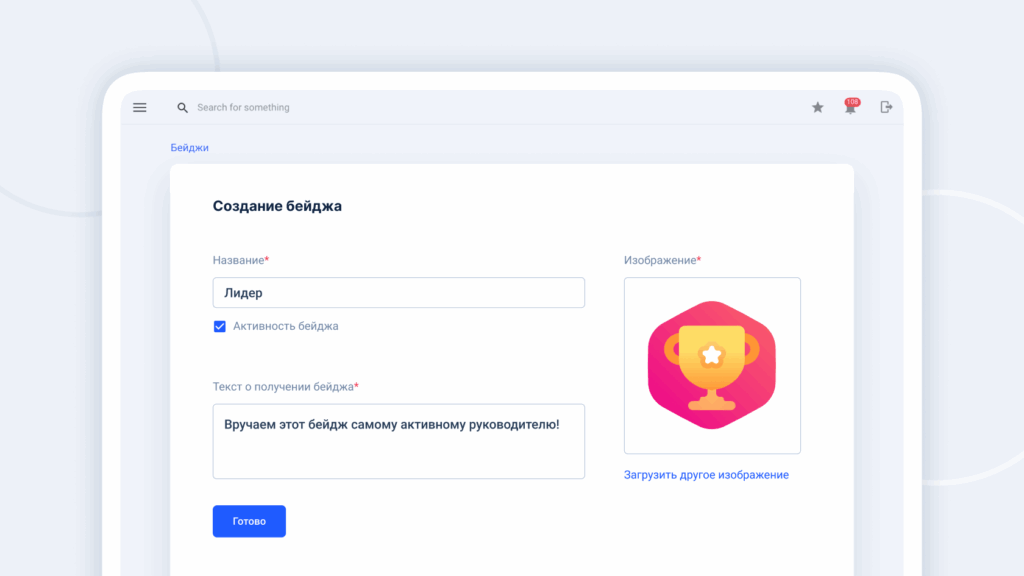Open notifications bell icon
Viewport: 1024px width, 576px height.
tap(849, 110)
